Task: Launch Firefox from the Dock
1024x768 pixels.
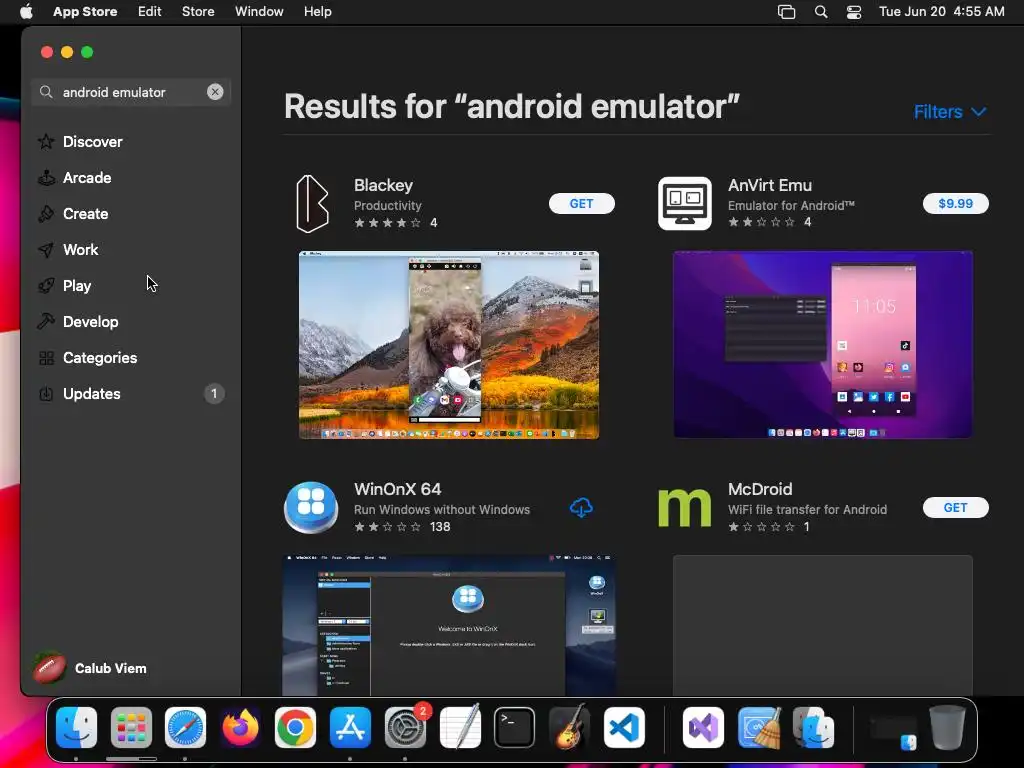Action: [x=240, y=727]
